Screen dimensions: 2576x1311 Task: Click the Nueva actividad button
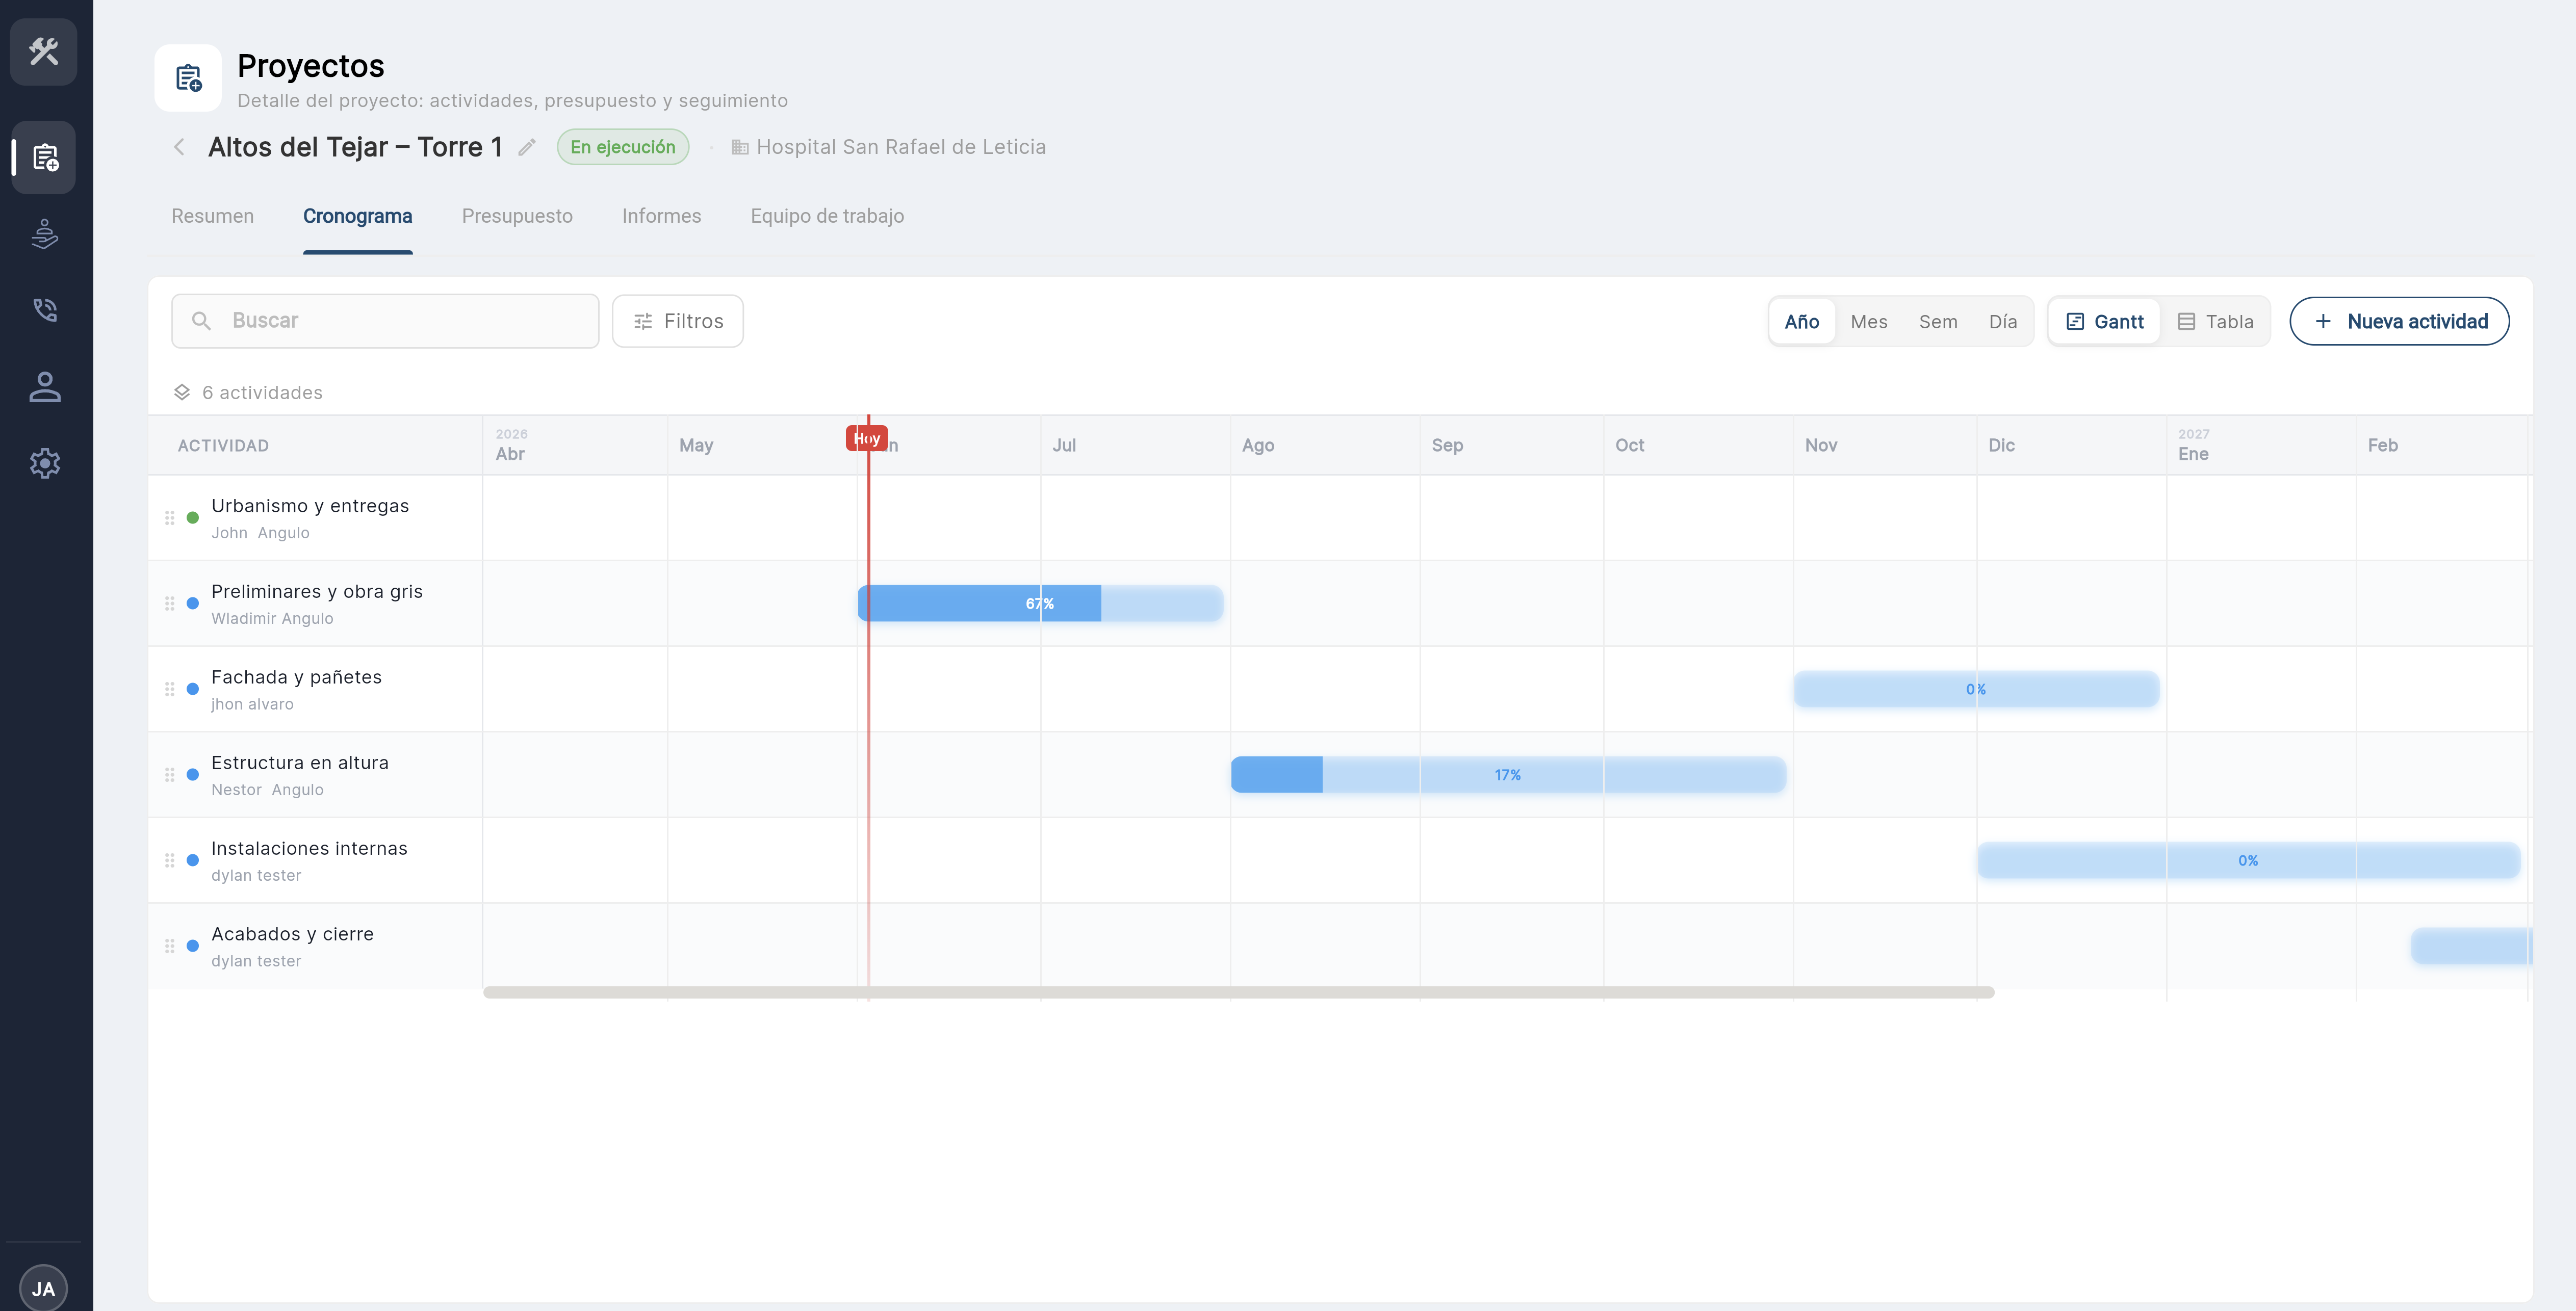(2399, 321)
